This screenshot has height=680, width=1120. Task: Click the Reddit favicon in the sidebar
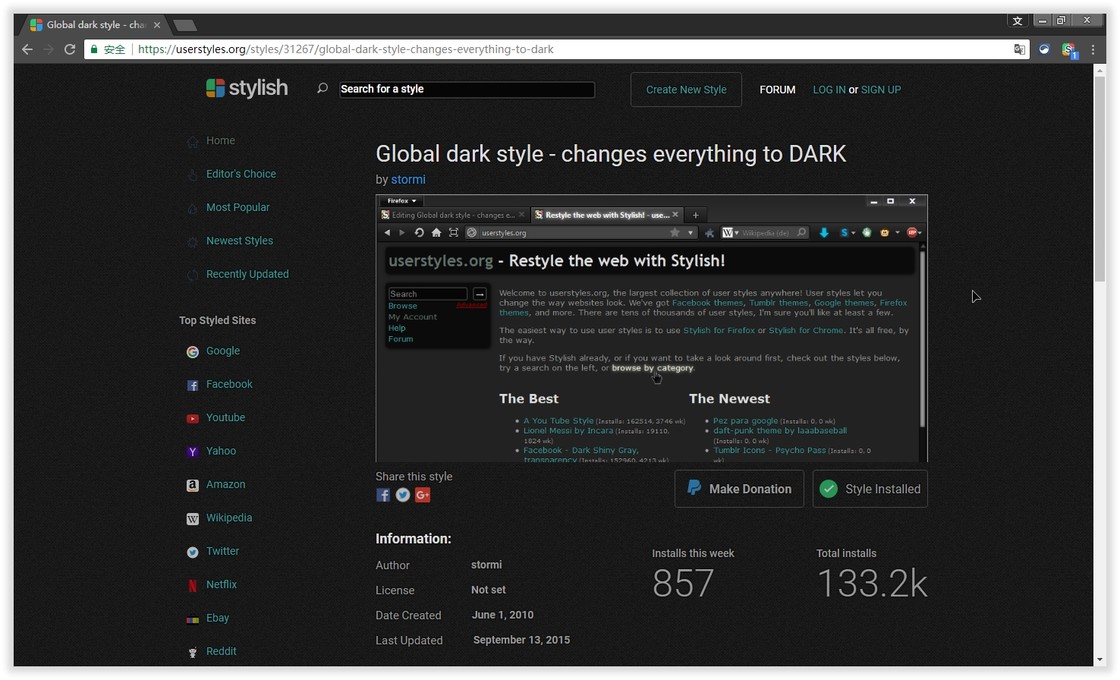coord(192,652)
